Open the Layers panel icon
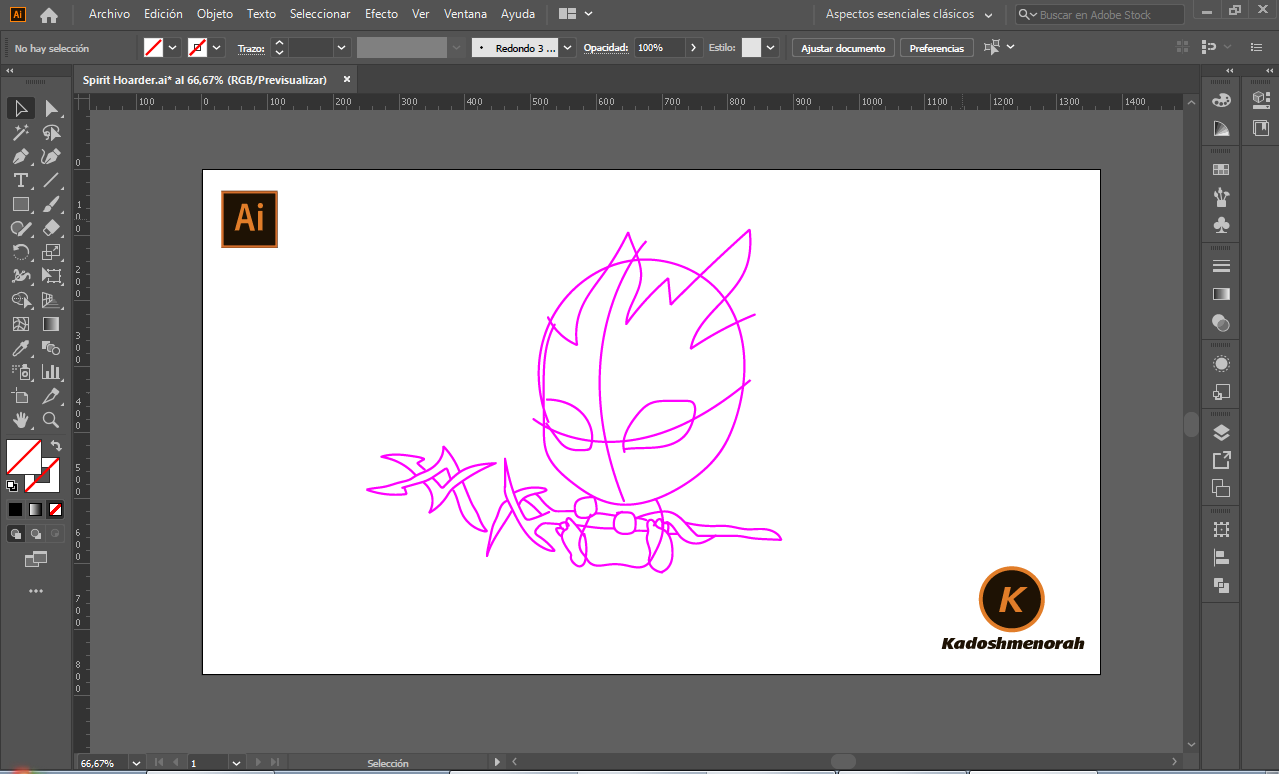The width and height of the screenshot is (1279, 774). pos(1221,433)
